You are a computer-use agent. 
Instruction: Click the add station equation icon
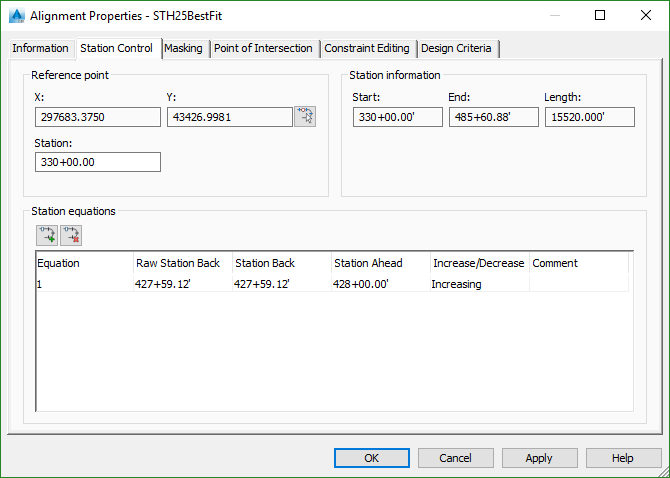coord(46,235)
